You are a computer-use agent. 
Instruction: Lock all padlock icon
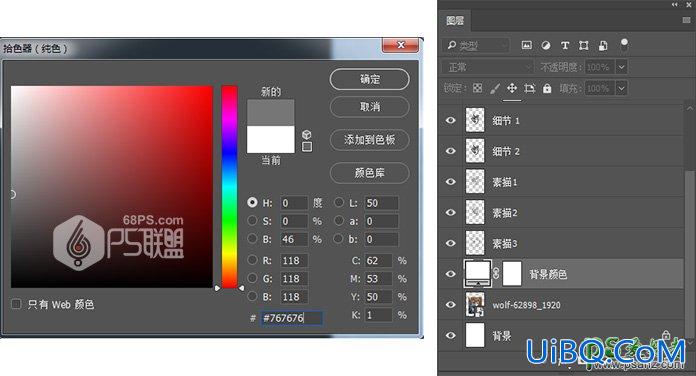click(547, 88)
